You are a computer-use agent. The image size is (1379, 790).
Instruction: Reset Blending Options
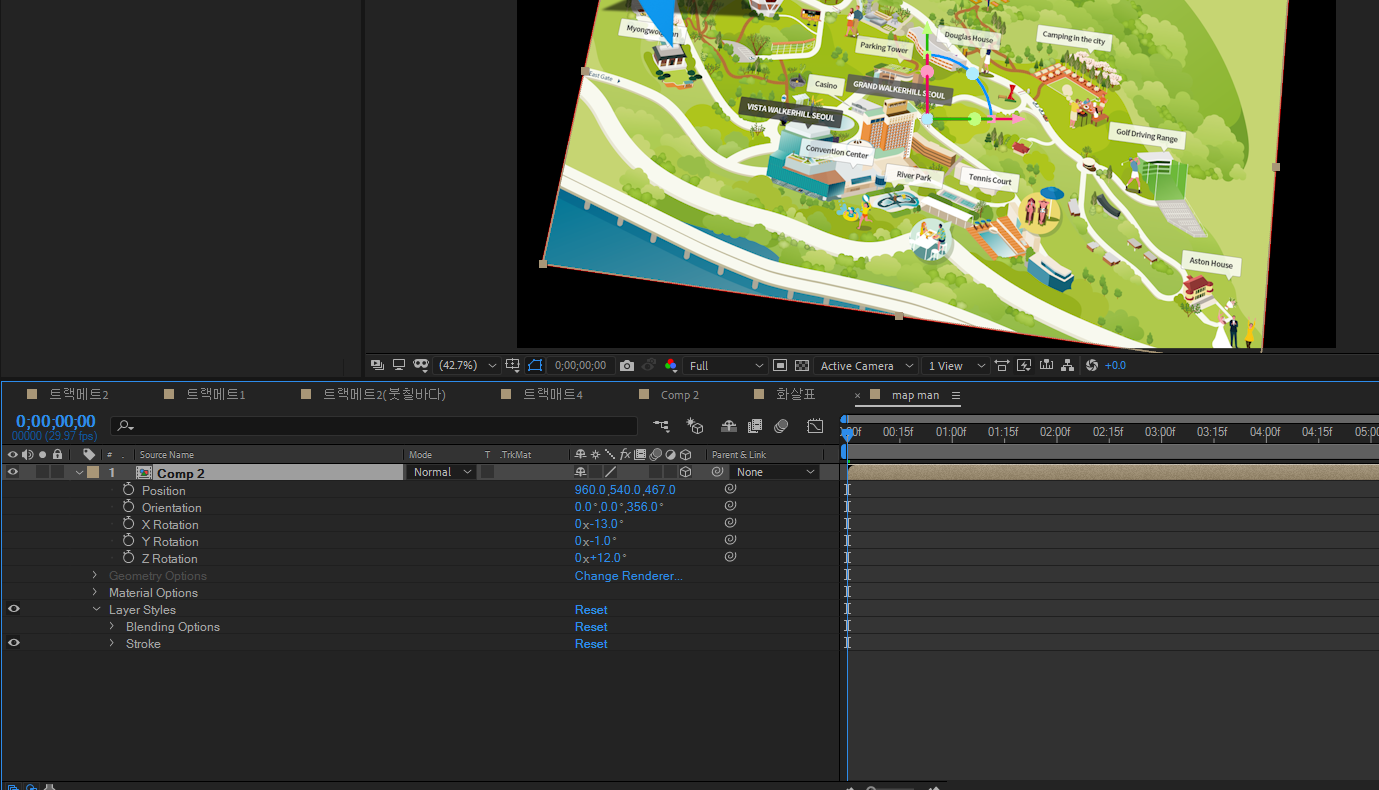(591, 627)
